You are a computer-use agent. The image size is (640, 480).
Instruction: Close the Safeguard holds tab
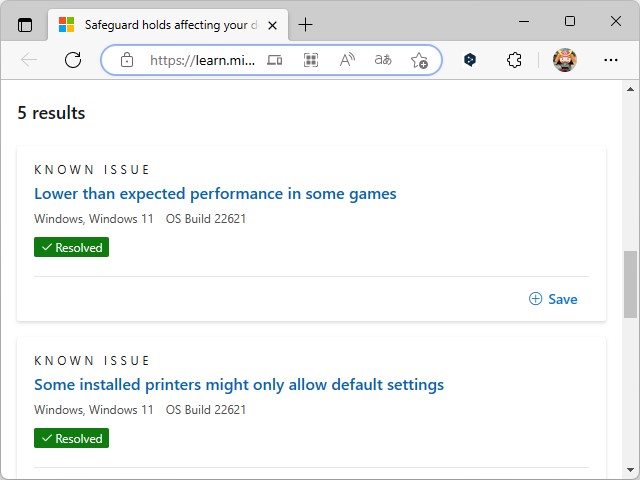[272, 26]
